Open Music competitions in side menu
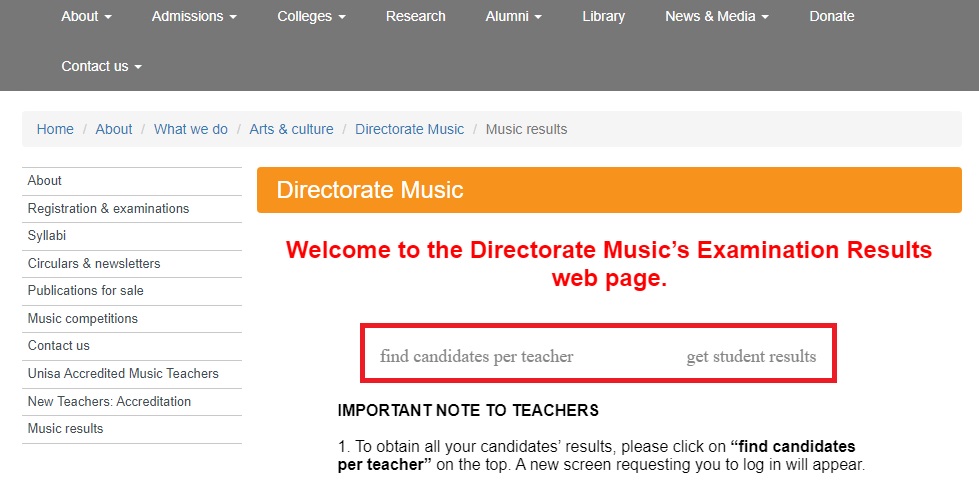This screenshot has width=979, height=482. pos(82,319)
